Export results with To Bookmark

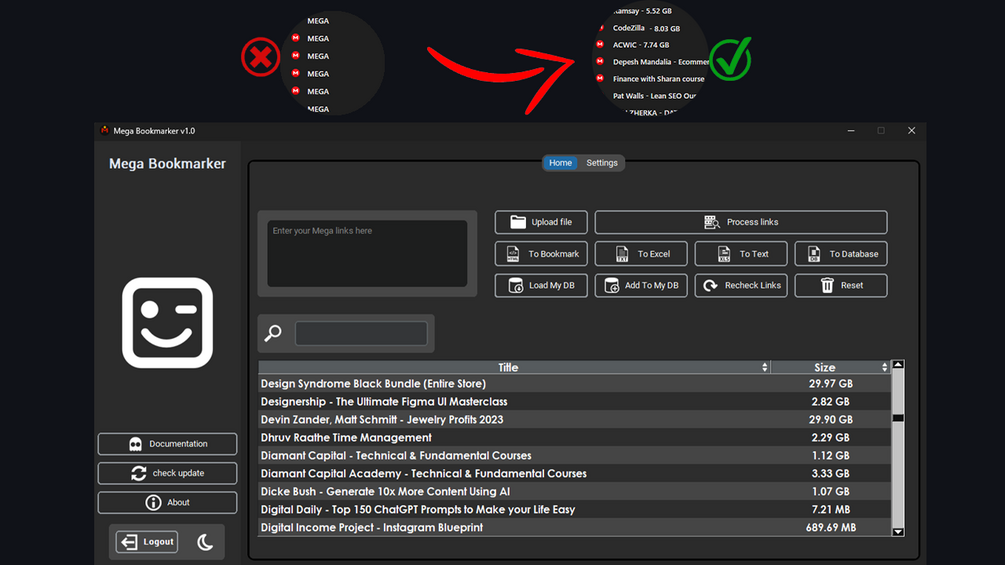[x=541, y=254]
